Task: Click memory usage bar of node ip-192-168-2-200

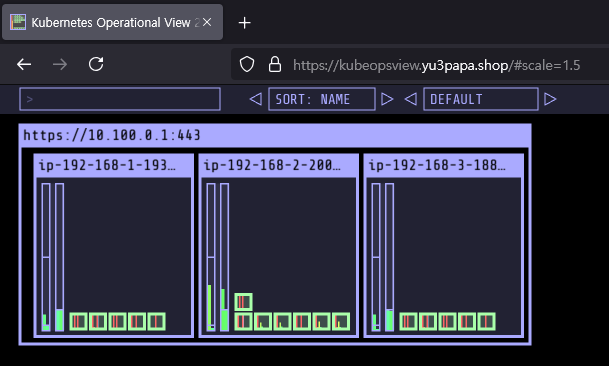Action: click(x=224, y=257)
